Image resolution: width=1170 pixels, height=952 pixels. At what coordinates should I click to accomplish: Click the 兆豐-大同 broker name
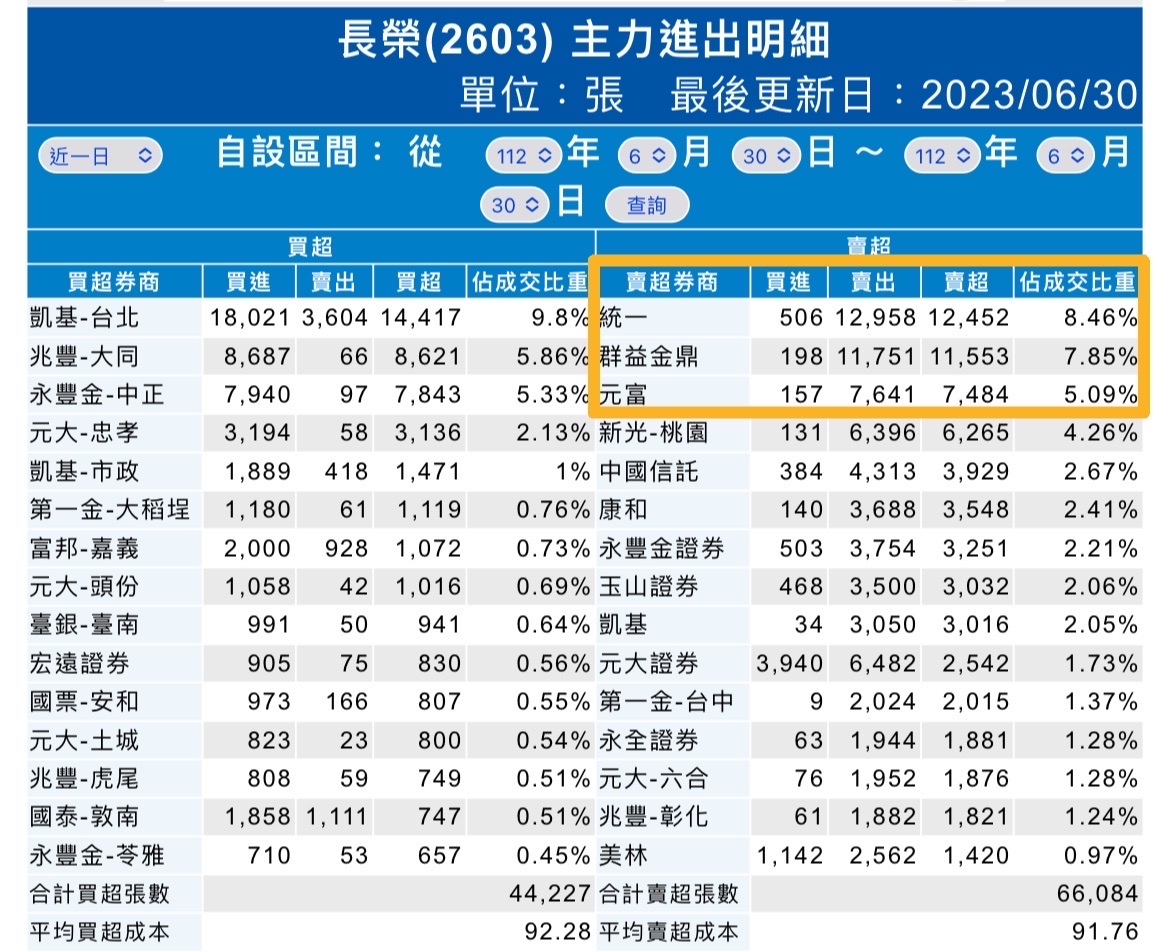click(x=84, y=357)
